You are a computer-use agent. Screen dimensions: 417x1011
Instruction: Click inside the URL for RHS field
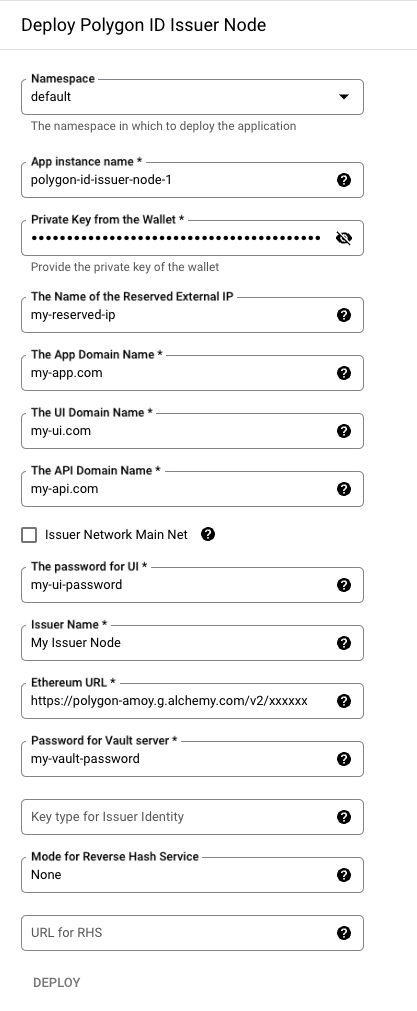[x=179, y=933]
